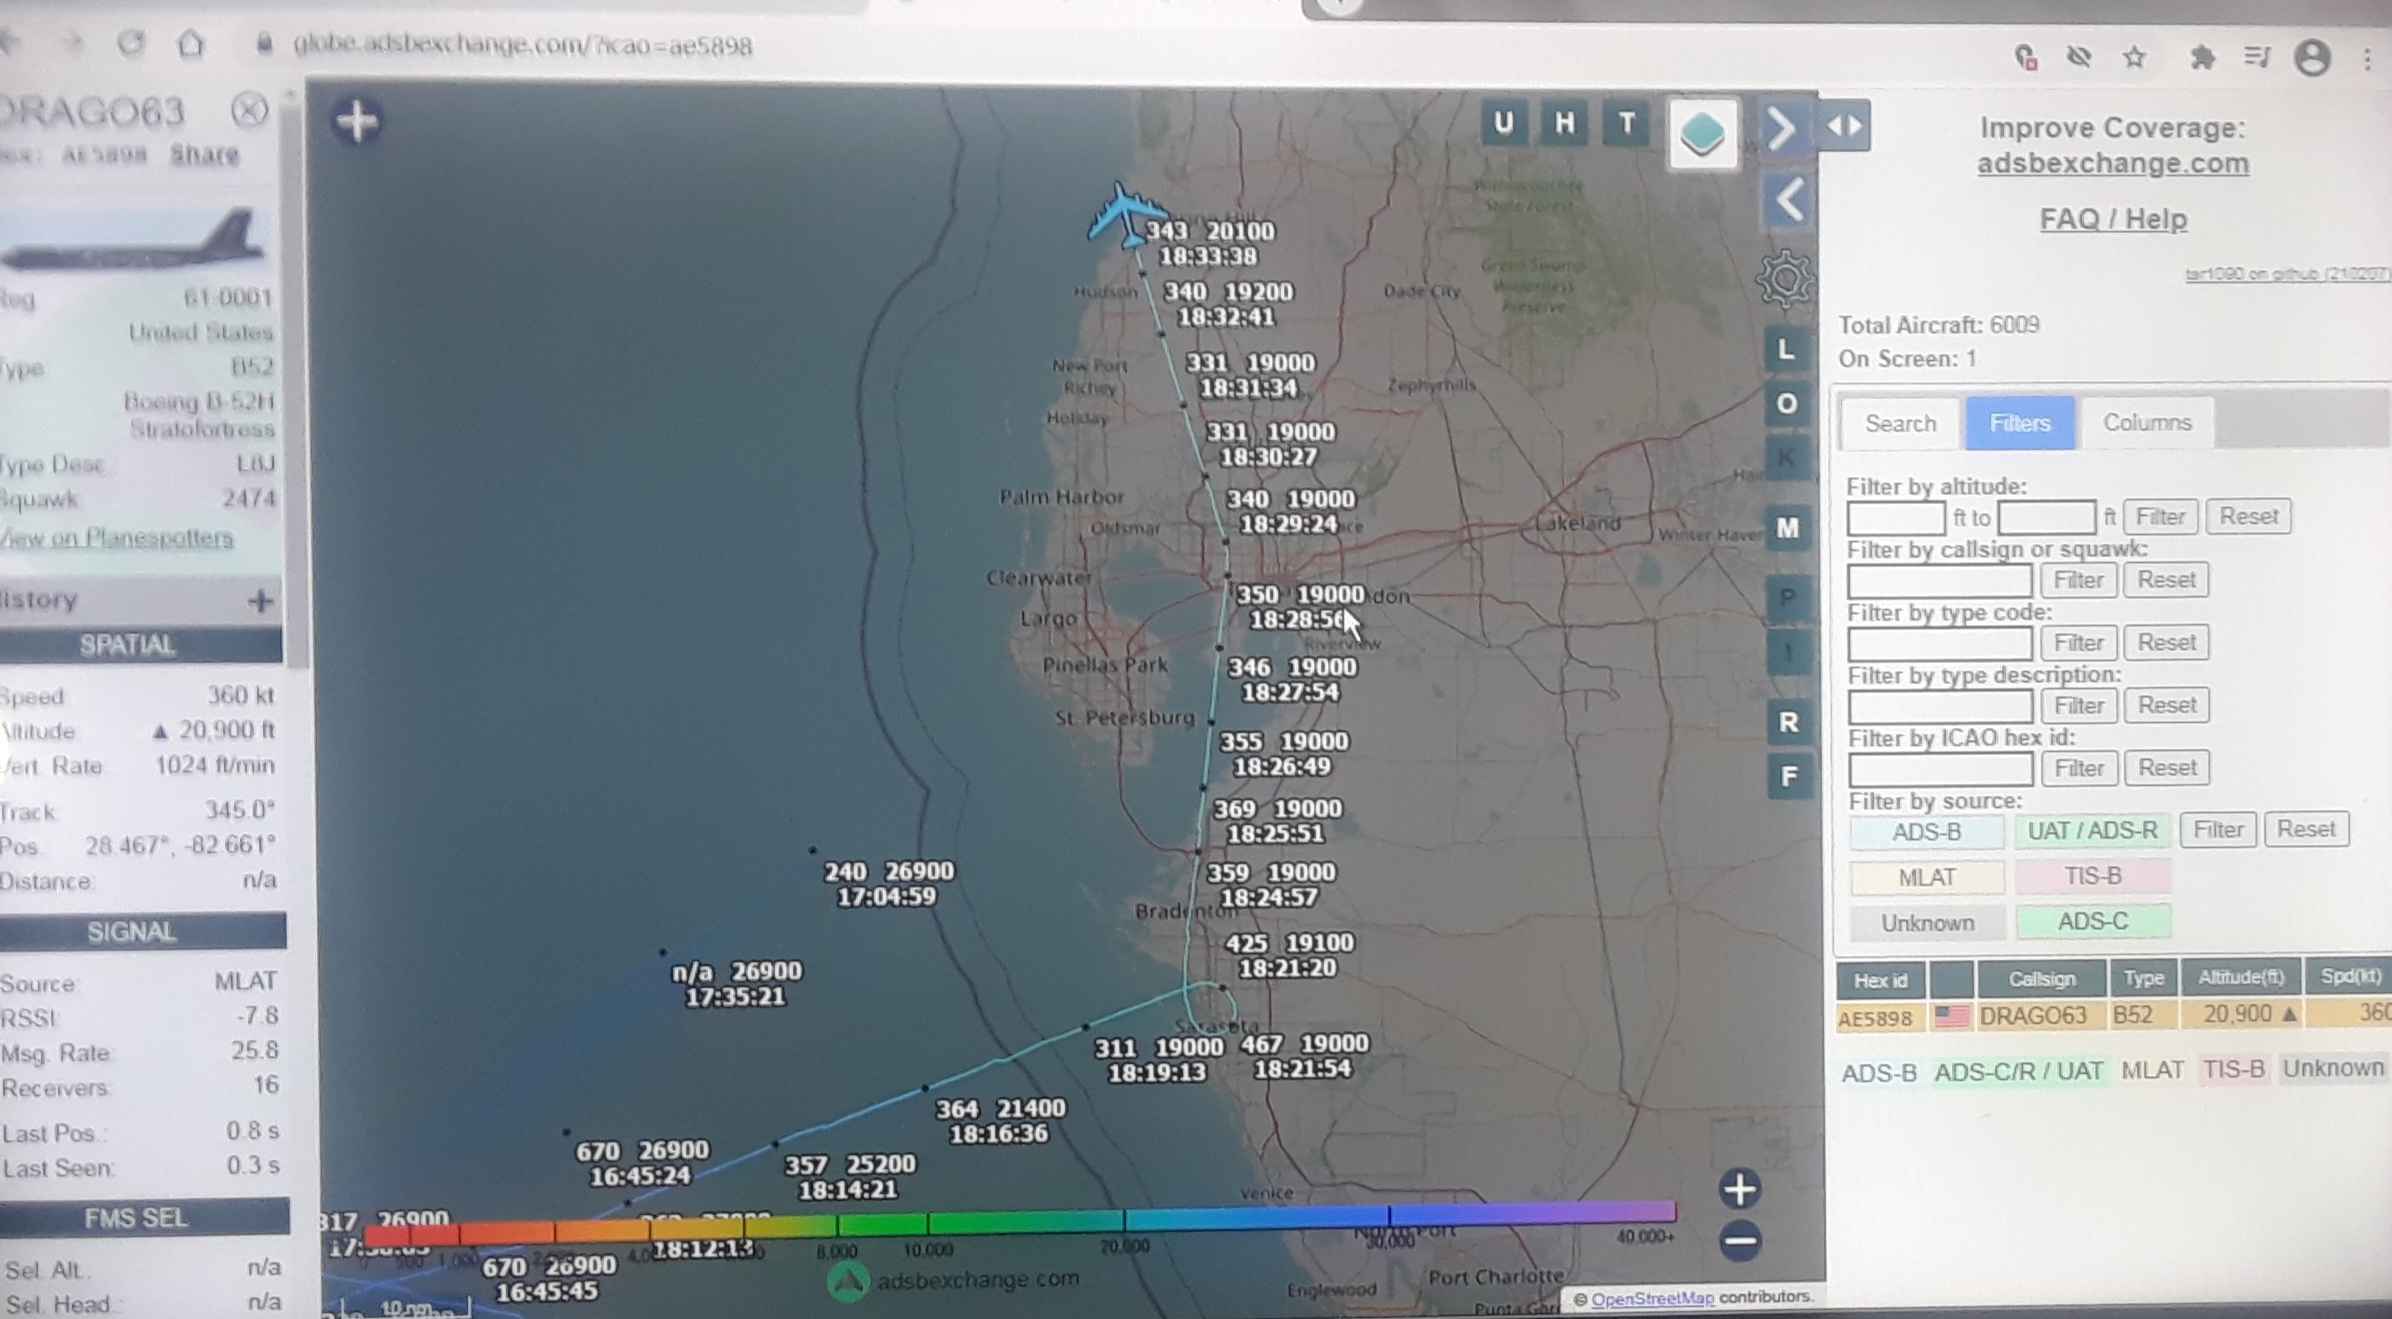This screenshot has width=2392, height=1319.
Task: Open the FAQ / Help link
Action: pos(2113,219)
